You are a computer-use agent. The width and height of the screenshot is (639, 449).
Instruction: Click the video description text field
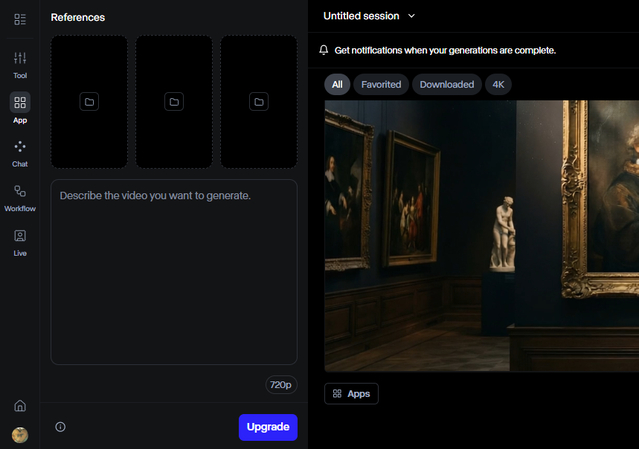tap(174, 271)
